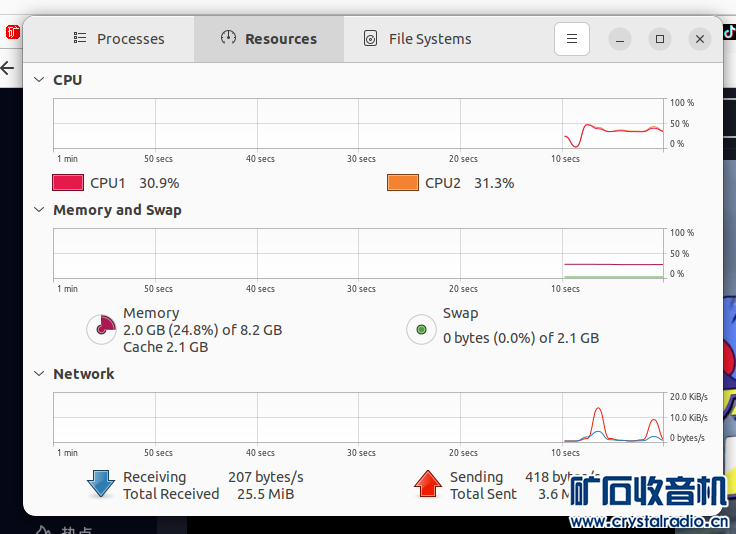This screenshot has width=736, height=534.
Task: Click the TikTok icon behind window
Action: click(x=729, y=31)
